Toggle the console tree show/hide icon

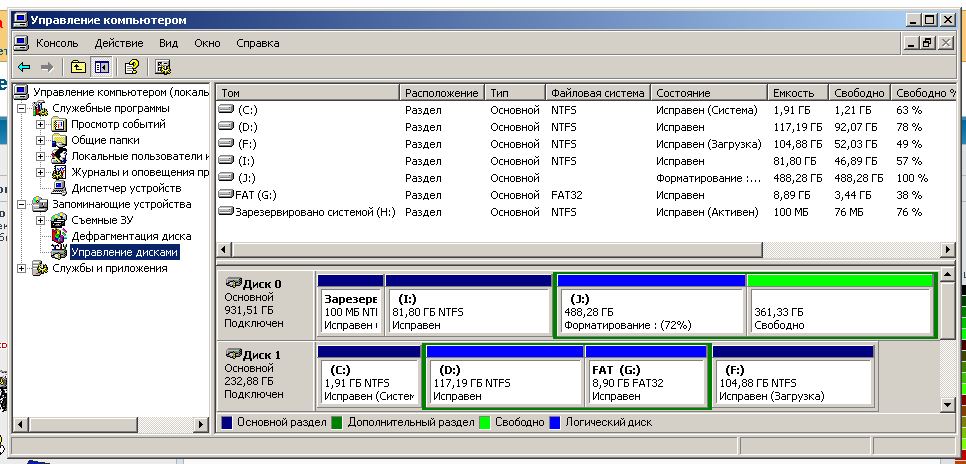101,67
